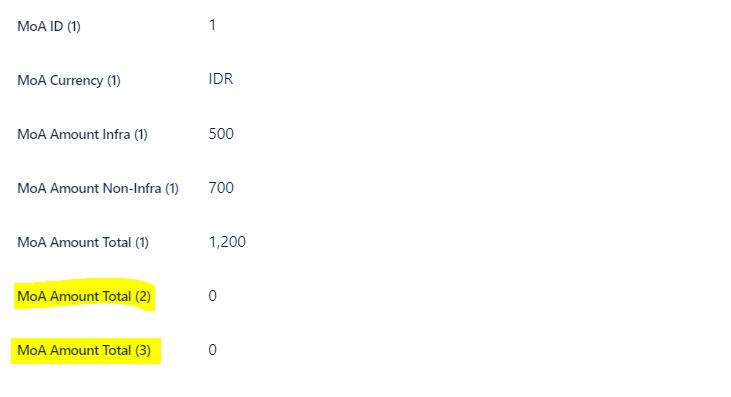Click the MoA Amount Total (1) label
The width and height of the screenshot is (731, 397).
[83, 242]
